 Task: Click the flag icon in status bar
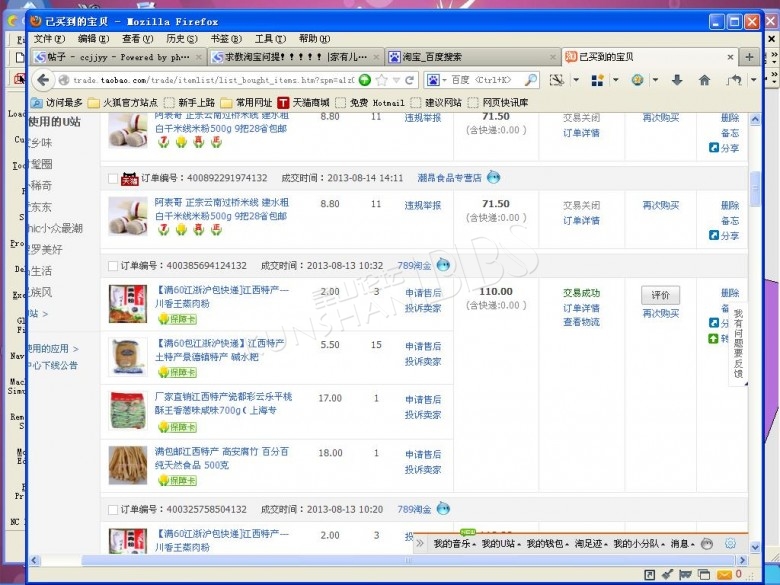(685, 575)
